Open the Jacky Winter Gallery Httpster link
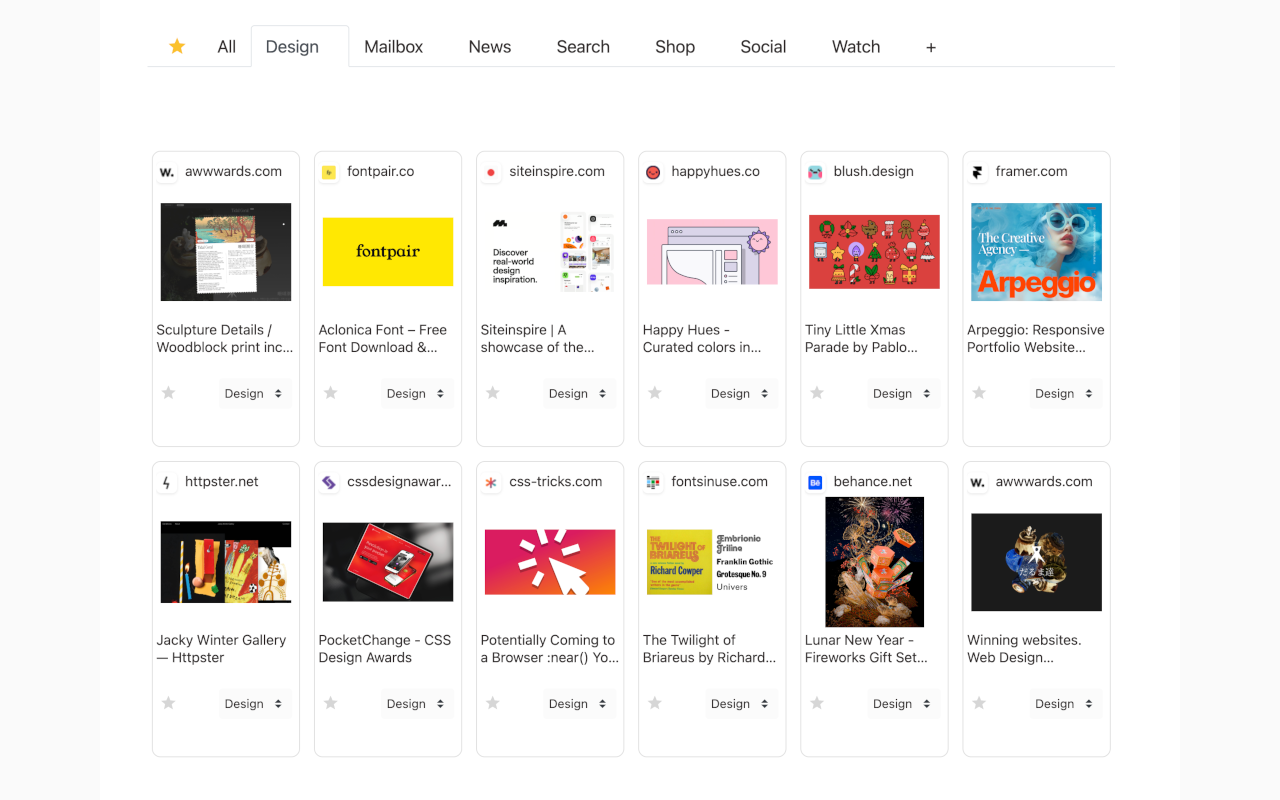The height and width of the screenshot is (800, 1280). click(221, 648)
